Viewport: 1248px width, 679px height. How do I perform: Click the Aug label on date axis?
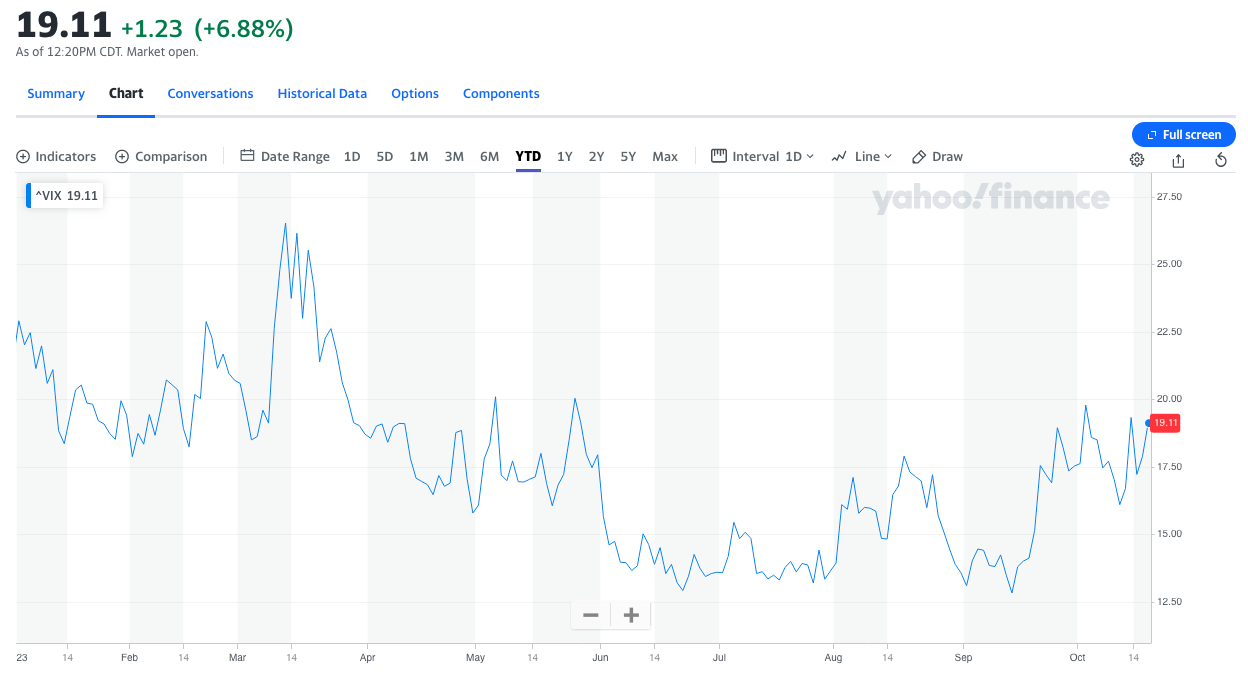(834, 658)
